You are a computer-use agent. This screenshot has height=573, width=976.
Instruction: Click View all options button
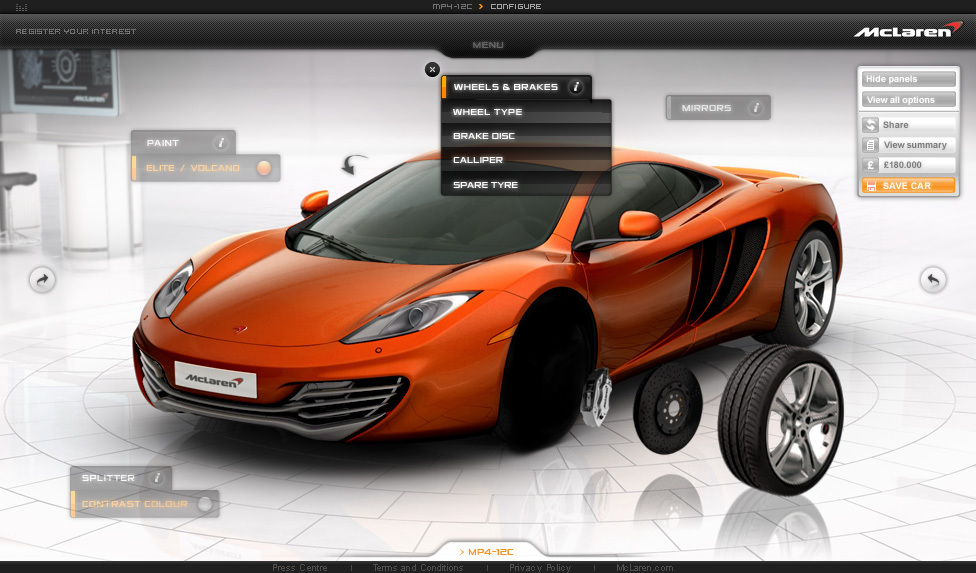point(908,100)
